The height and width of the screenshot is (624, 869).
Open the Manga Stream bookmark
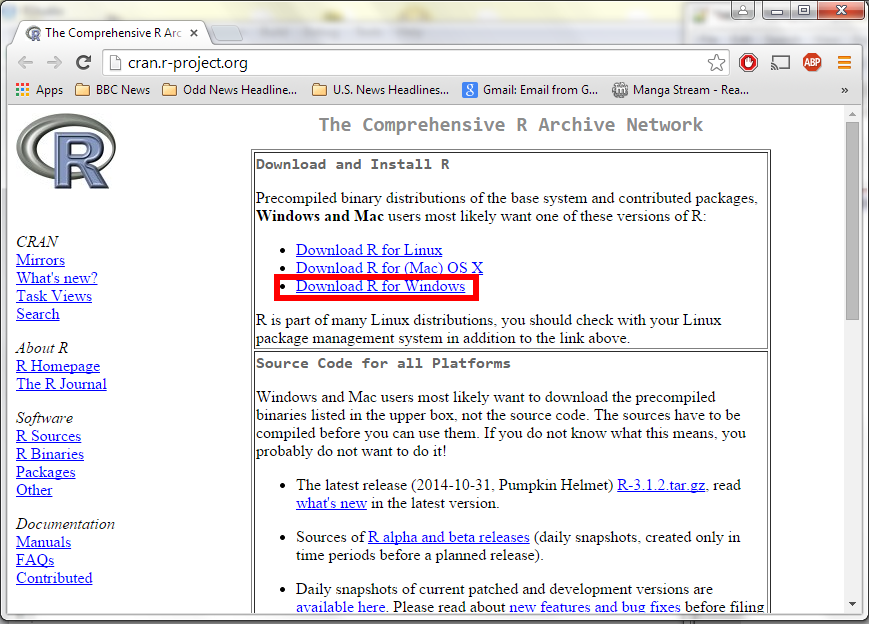(x=681, y=90)
